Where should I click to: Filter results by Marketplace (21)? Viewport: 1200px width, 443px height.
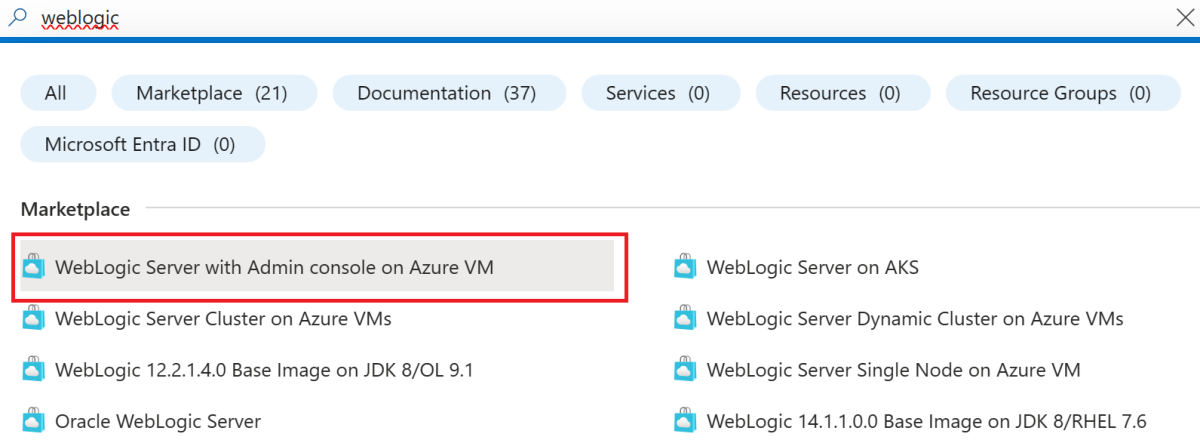point(214,93)
